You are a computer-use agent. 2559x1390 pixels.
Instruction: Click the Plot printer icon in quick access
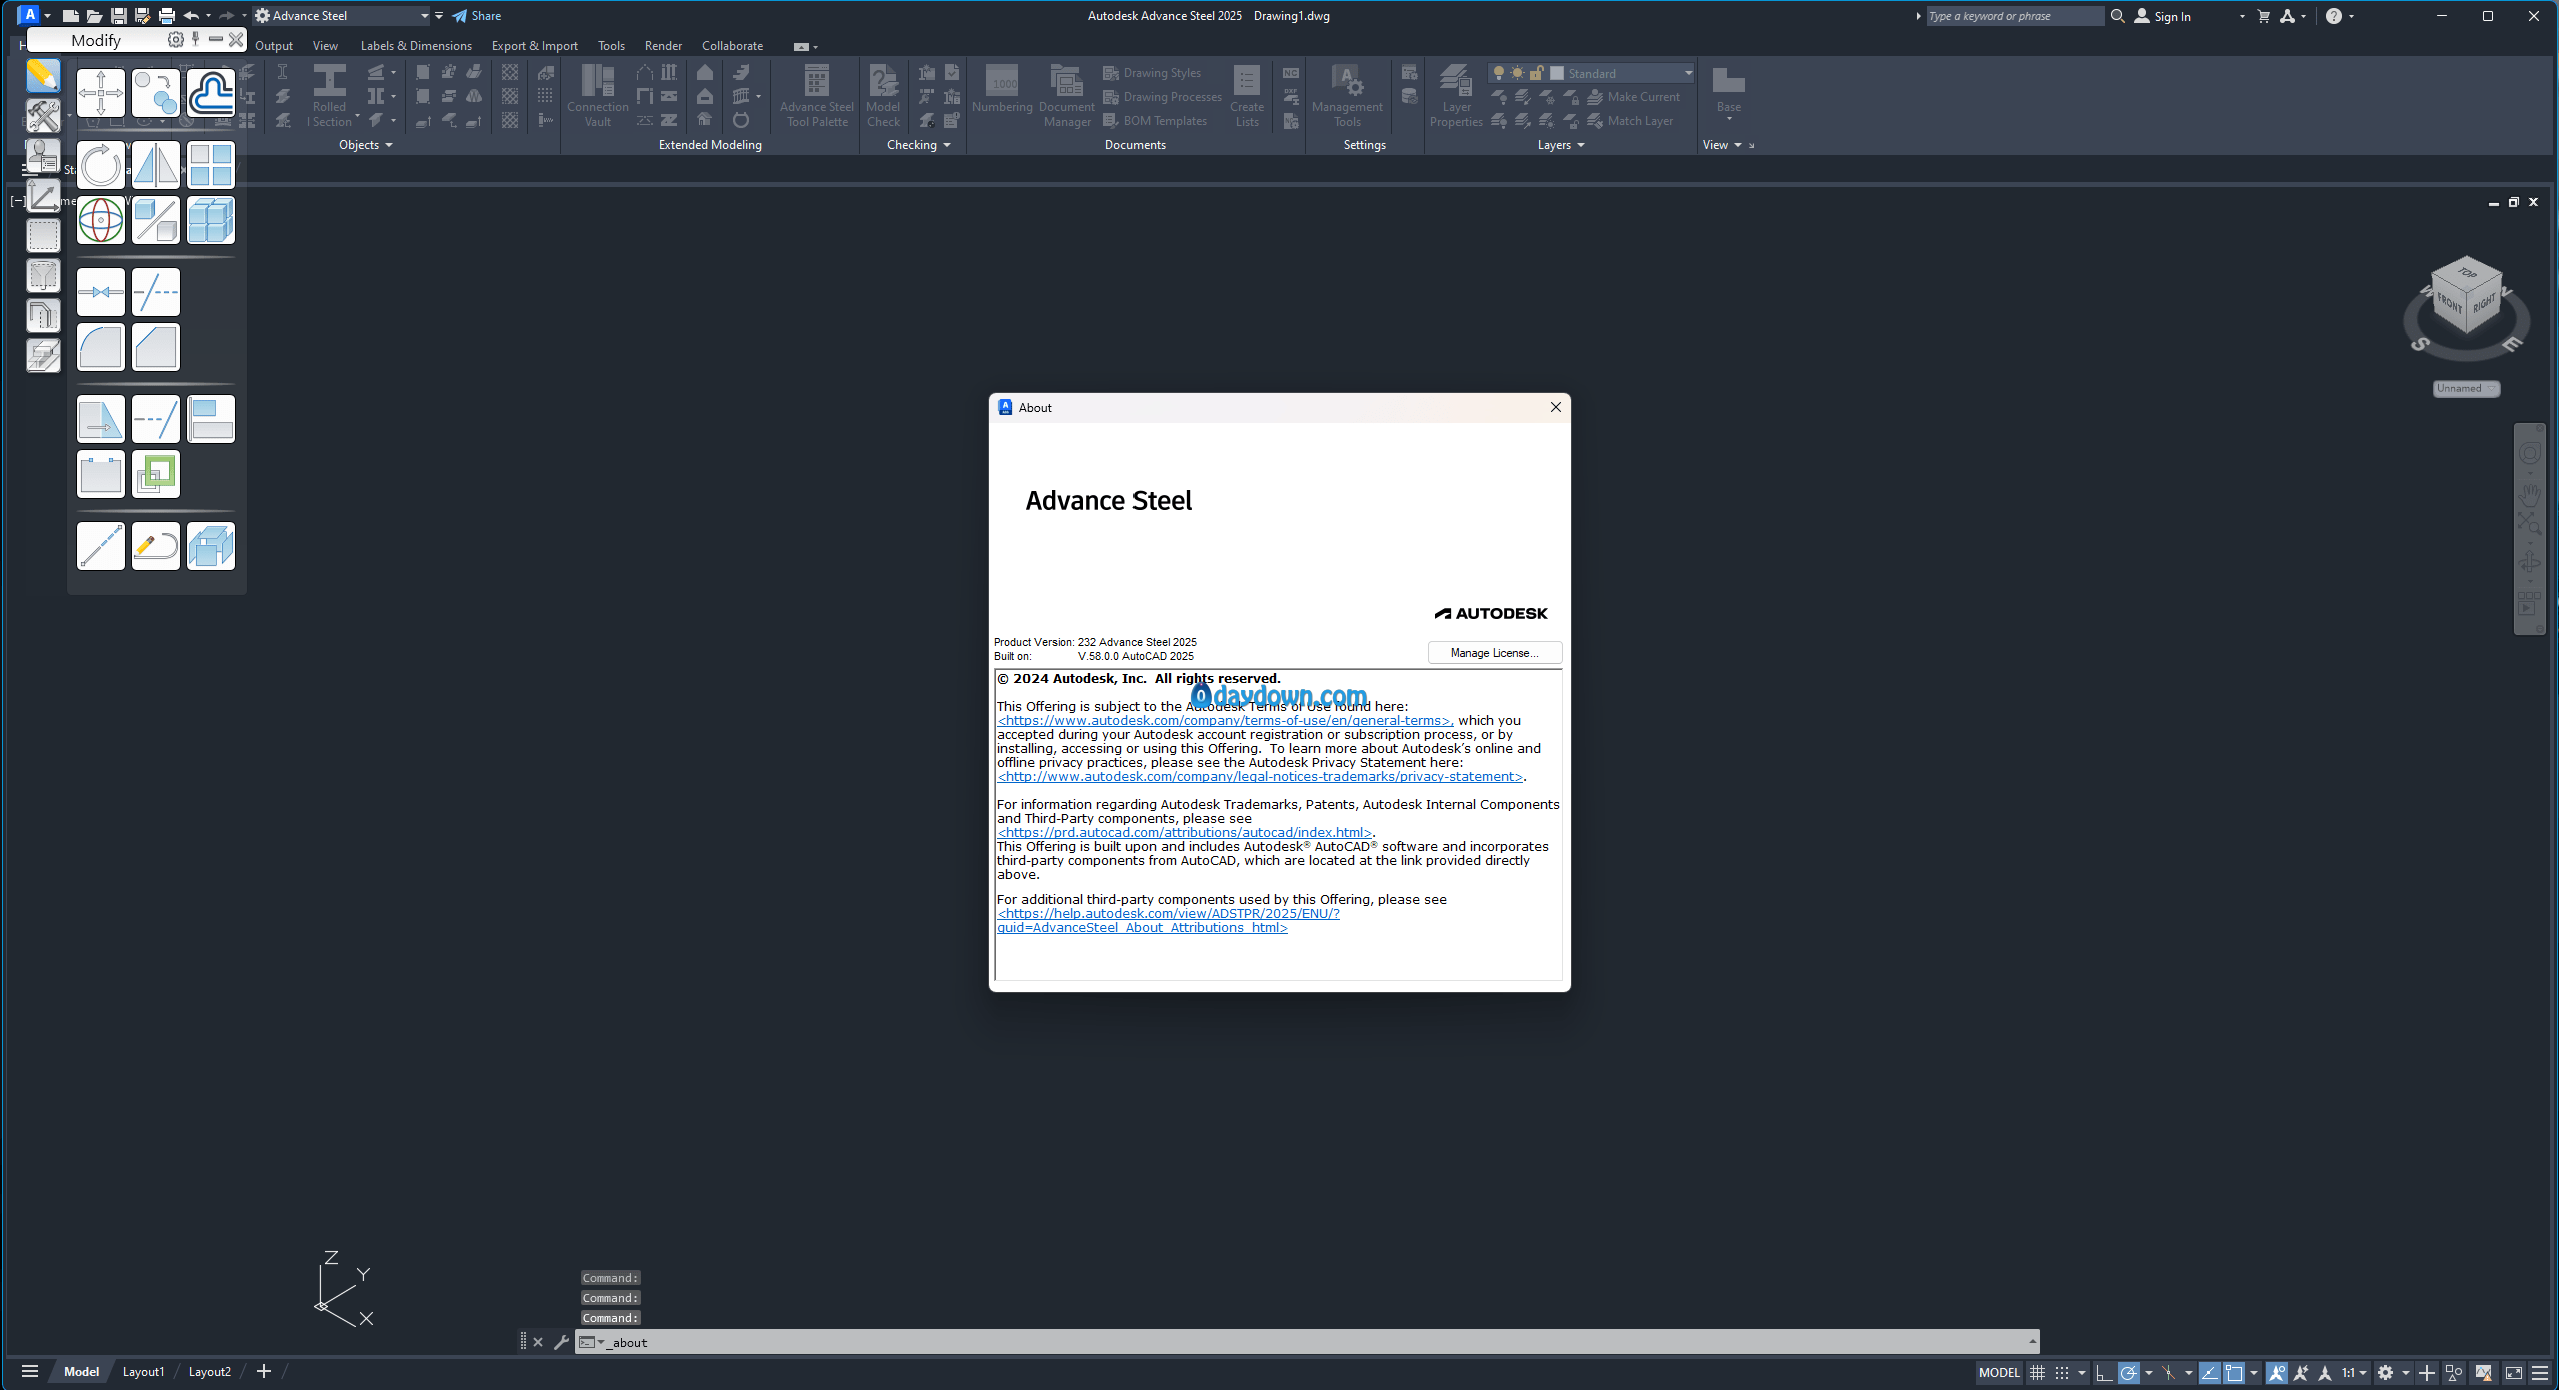click(x=167, y=16)
